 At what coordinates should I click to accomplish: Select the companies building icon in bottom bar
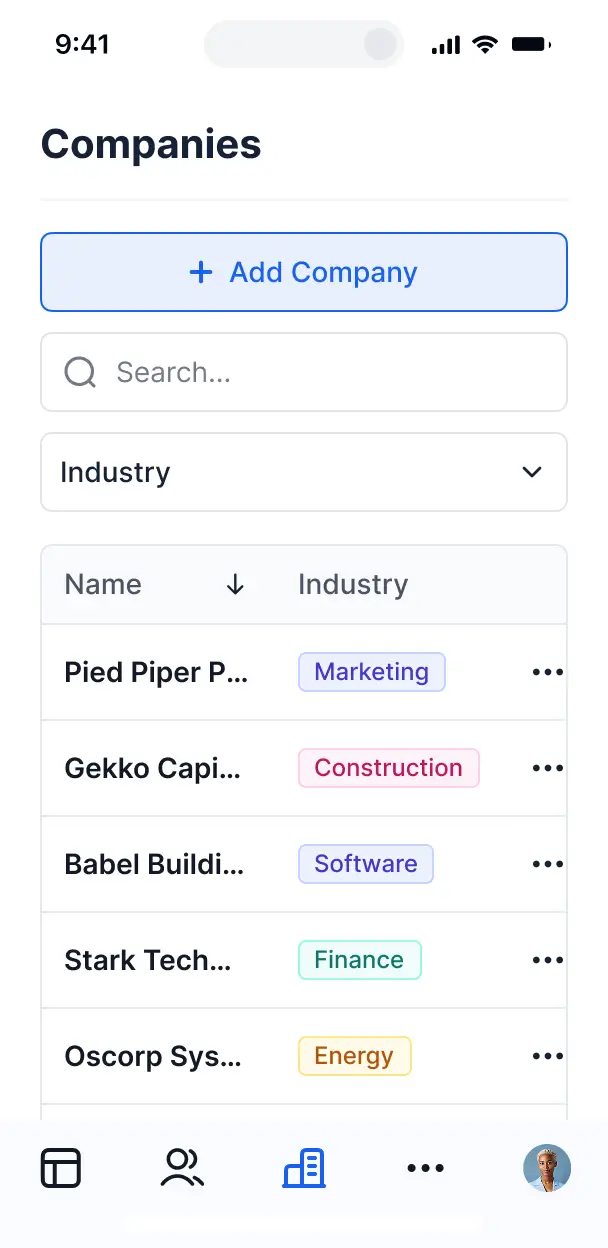(304, 1168)
